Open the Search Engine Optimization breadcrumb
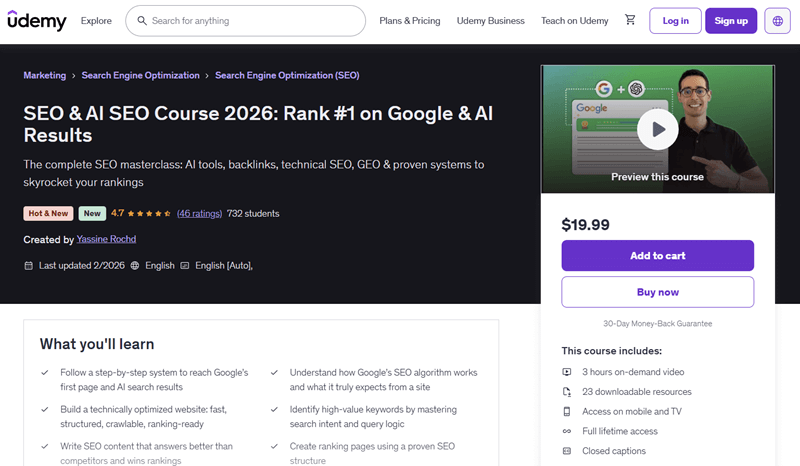Viewport: 800px width, 466px height. point(140,76)
